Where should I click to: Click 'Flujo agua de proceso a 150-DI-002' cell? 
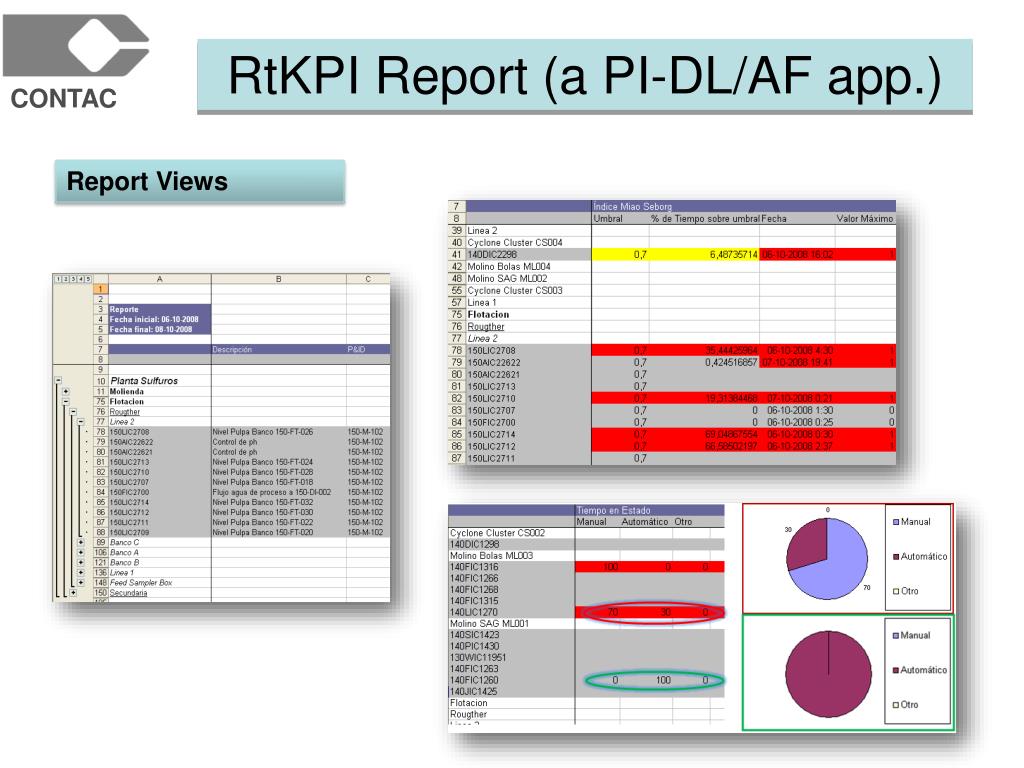tap(272, 492)
